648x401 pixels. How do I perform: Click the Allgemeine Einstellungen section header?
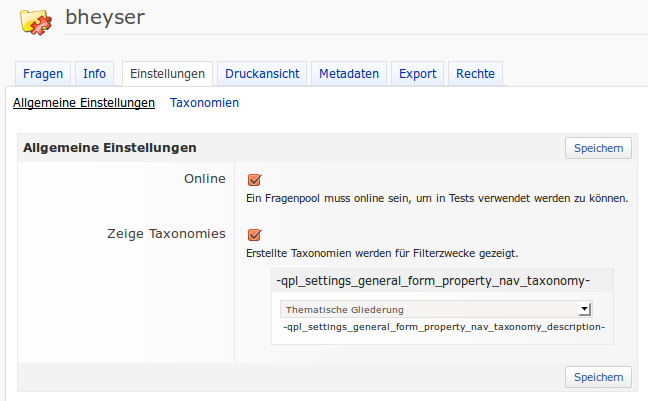(110, 148)
